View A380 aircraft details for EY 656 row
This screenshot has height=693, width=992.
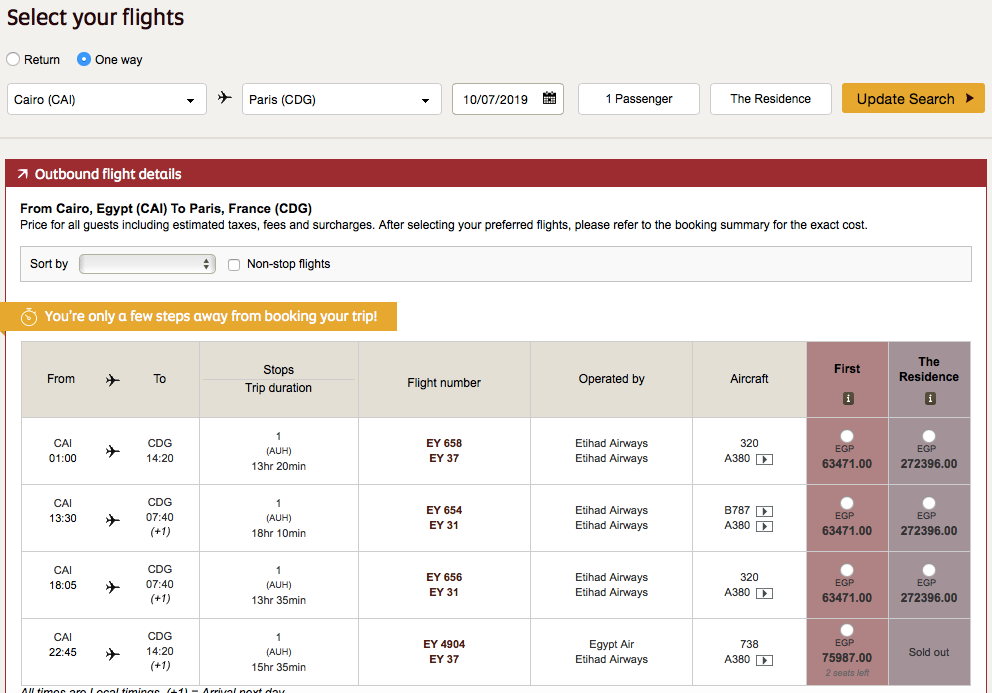(x=764, y=593)
